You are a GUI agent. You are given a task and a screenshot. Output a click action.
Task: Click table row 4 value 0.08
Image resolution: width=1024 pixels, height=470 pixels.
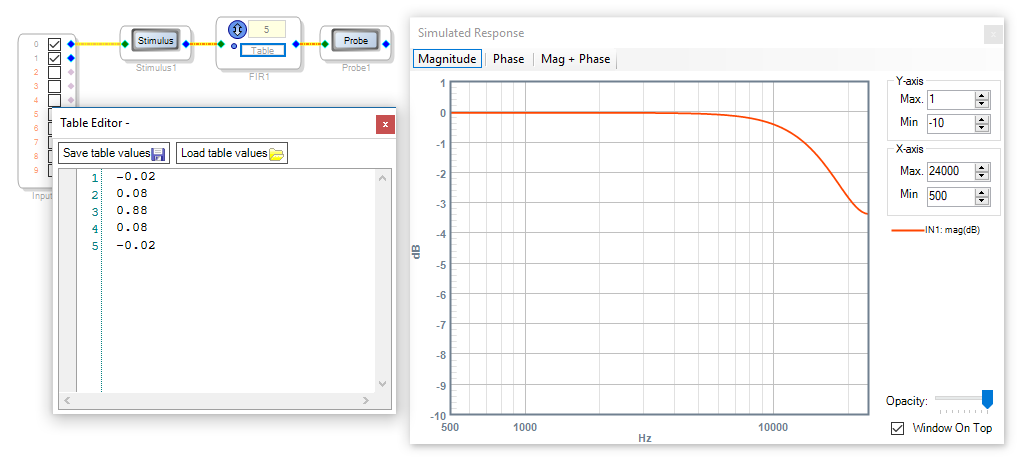point(132,228)
